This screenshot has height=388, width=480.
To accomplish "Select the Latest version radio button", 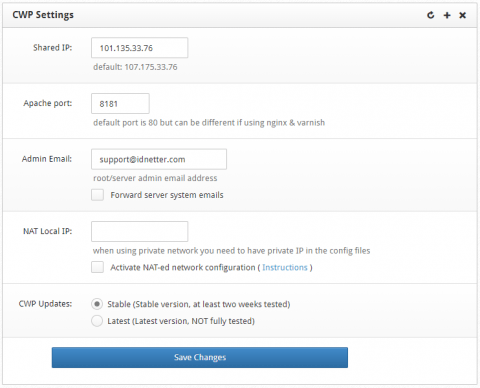I will point(97,321).
